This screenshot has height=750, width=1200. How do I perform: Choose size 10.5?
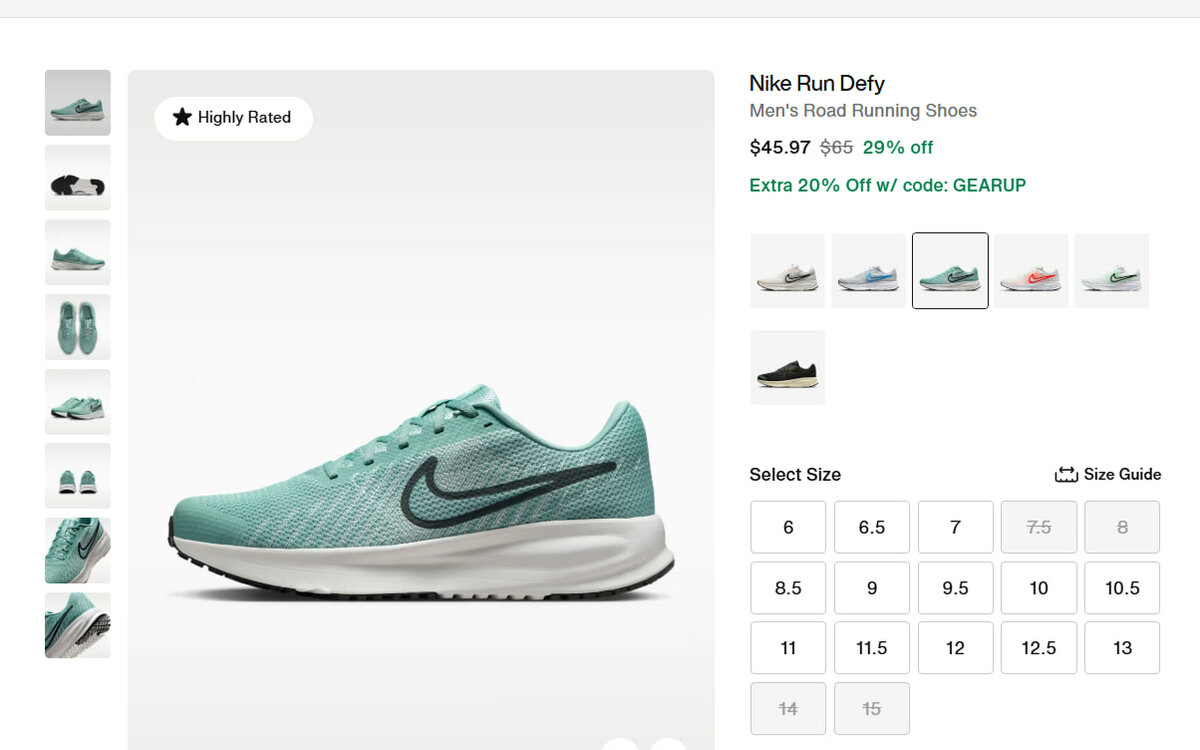point(1122,588)
